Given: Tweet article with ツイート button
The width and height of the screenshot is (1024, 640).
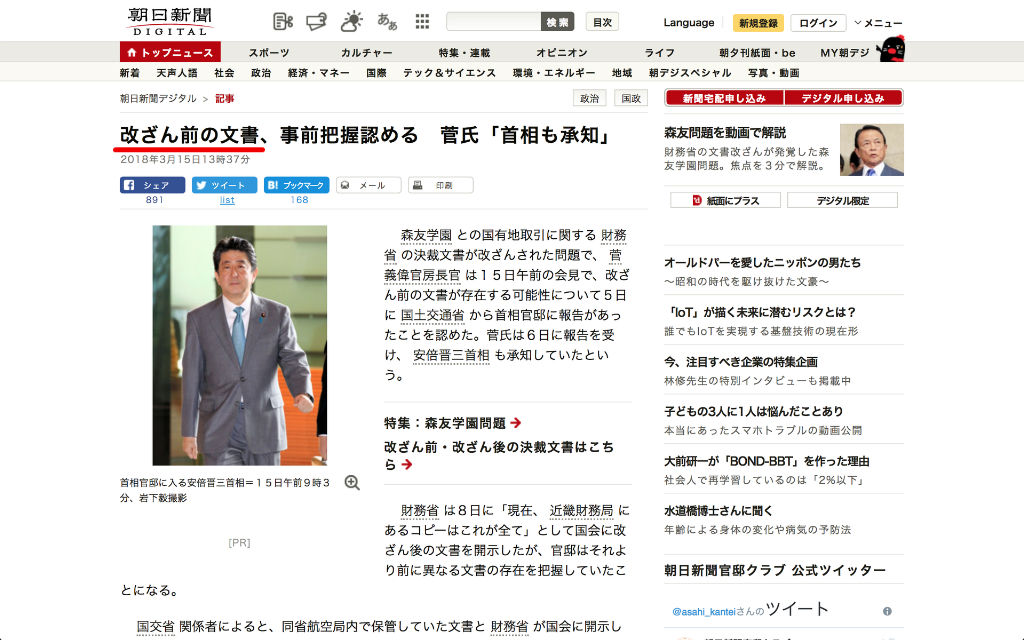Looking at the screenshot, I should coord(224,185).
